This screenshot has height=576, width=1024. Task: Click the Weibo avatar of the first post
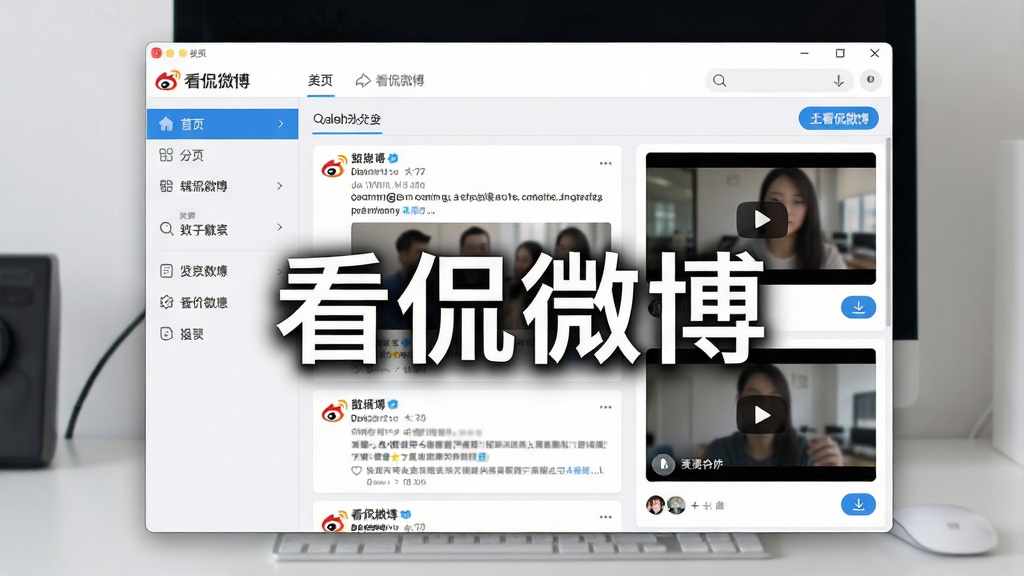[x=334, y=167]
